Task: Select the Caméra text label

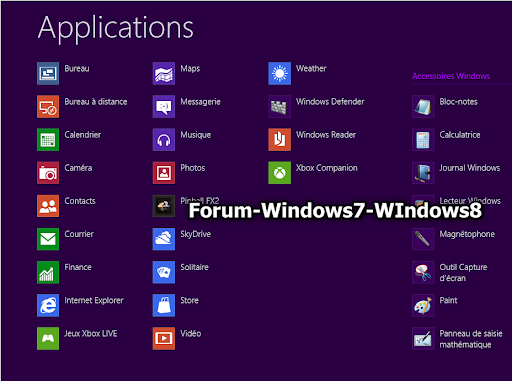Action: click(x=78, y=168)
